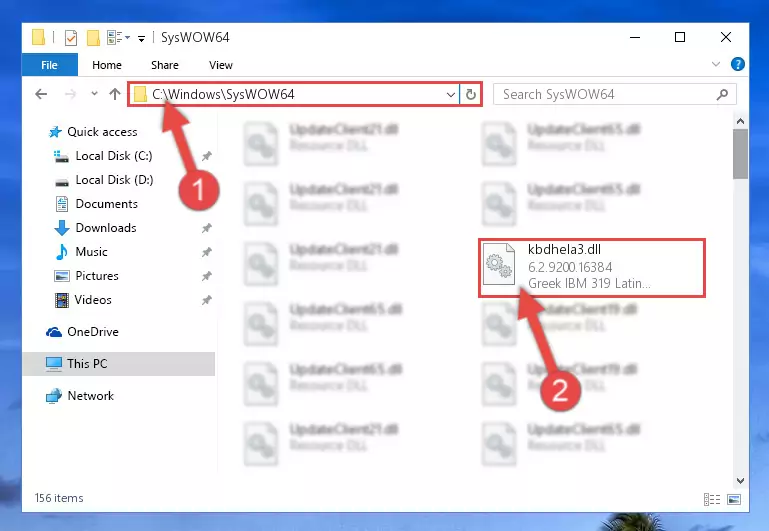This screenshot has width=769, height=531.
Task: Click the OneDrive cloud icon
Action: (54, 332)
